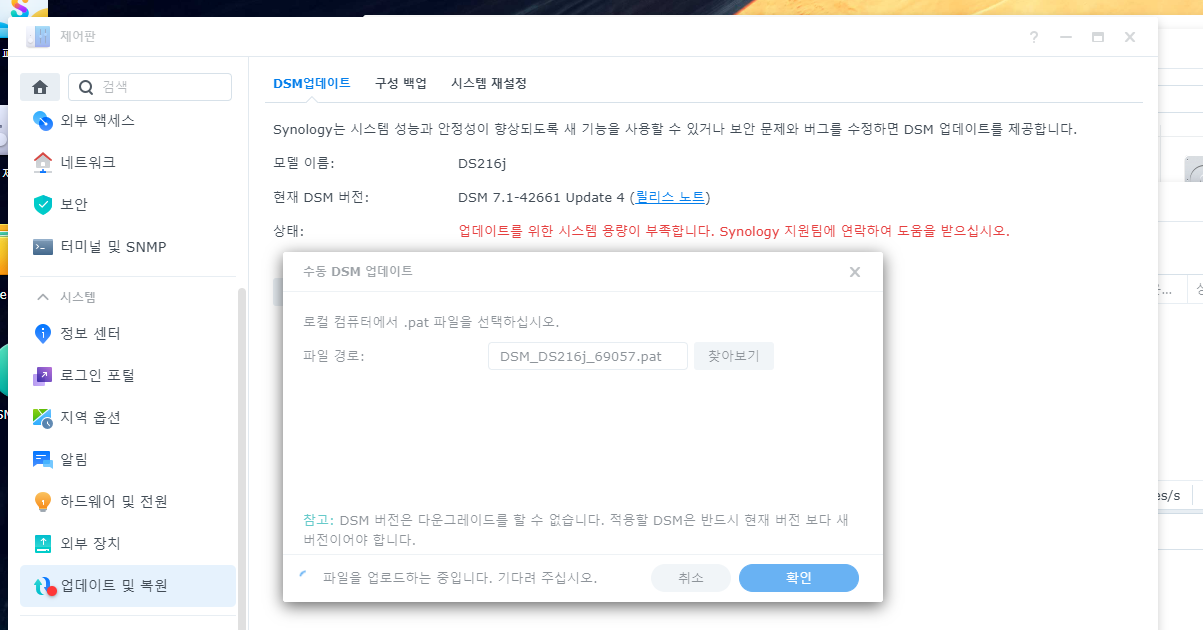Image resolution: width=1203 pixels, height=630 pixels.
Task: Click the sidebar vertical scrollbar
Action: click(x=240, y=458)
